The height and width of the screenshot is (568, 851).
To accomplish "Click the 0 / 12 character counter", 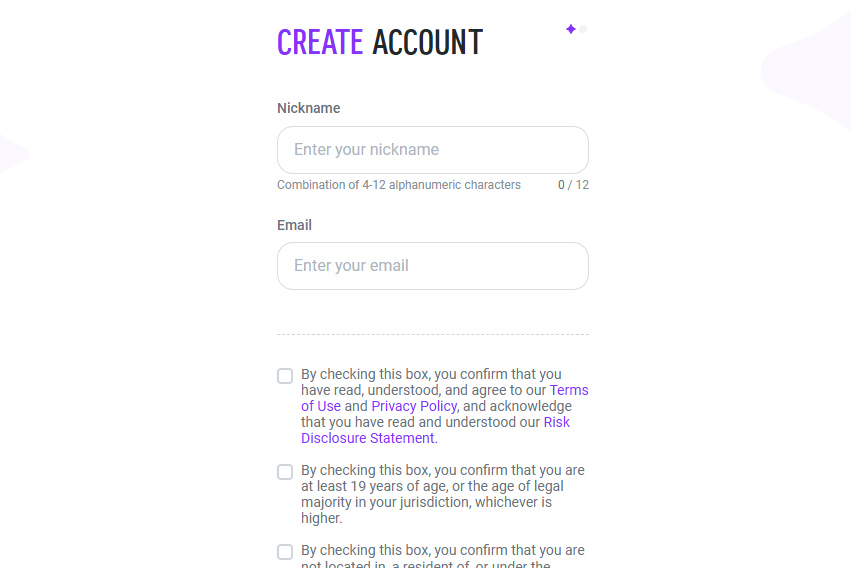I will click(573, 185).
